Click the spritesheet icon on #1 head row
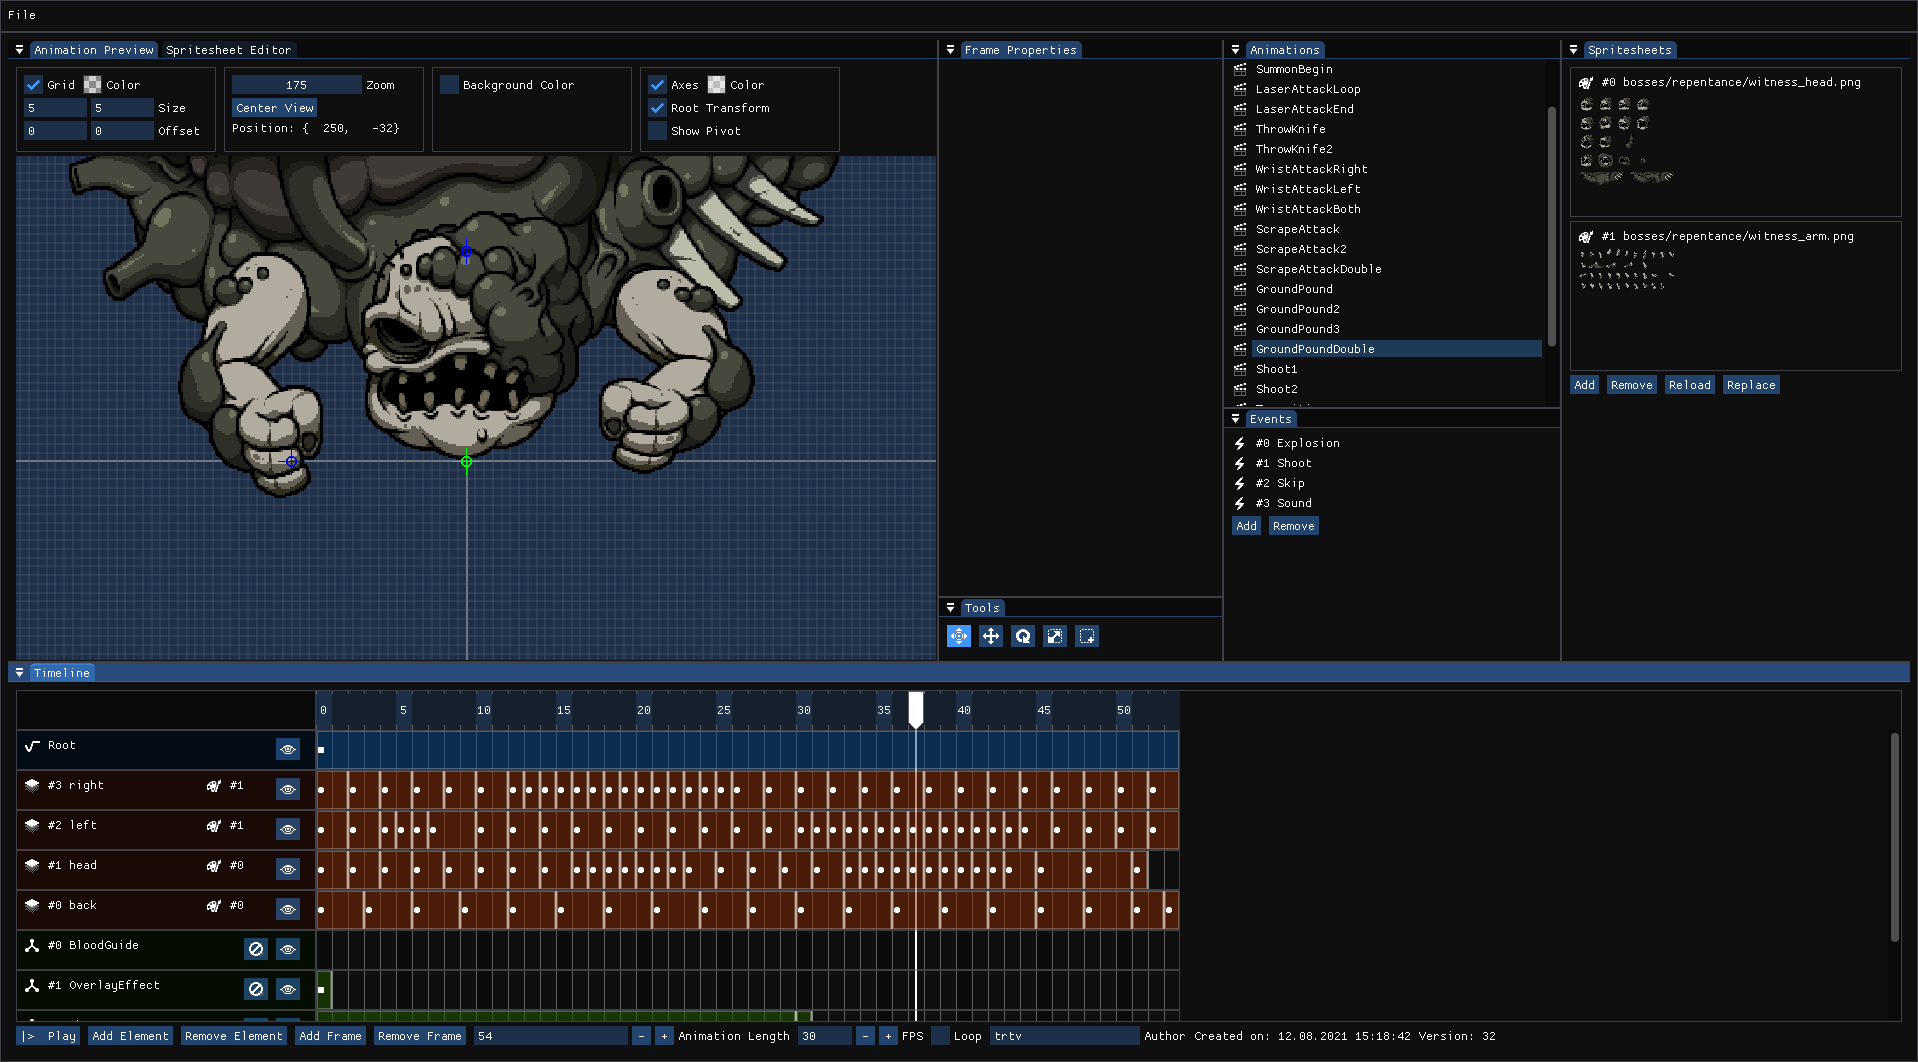The width and height of the screenshot is (1918, 1062). [x=213, y=866]
